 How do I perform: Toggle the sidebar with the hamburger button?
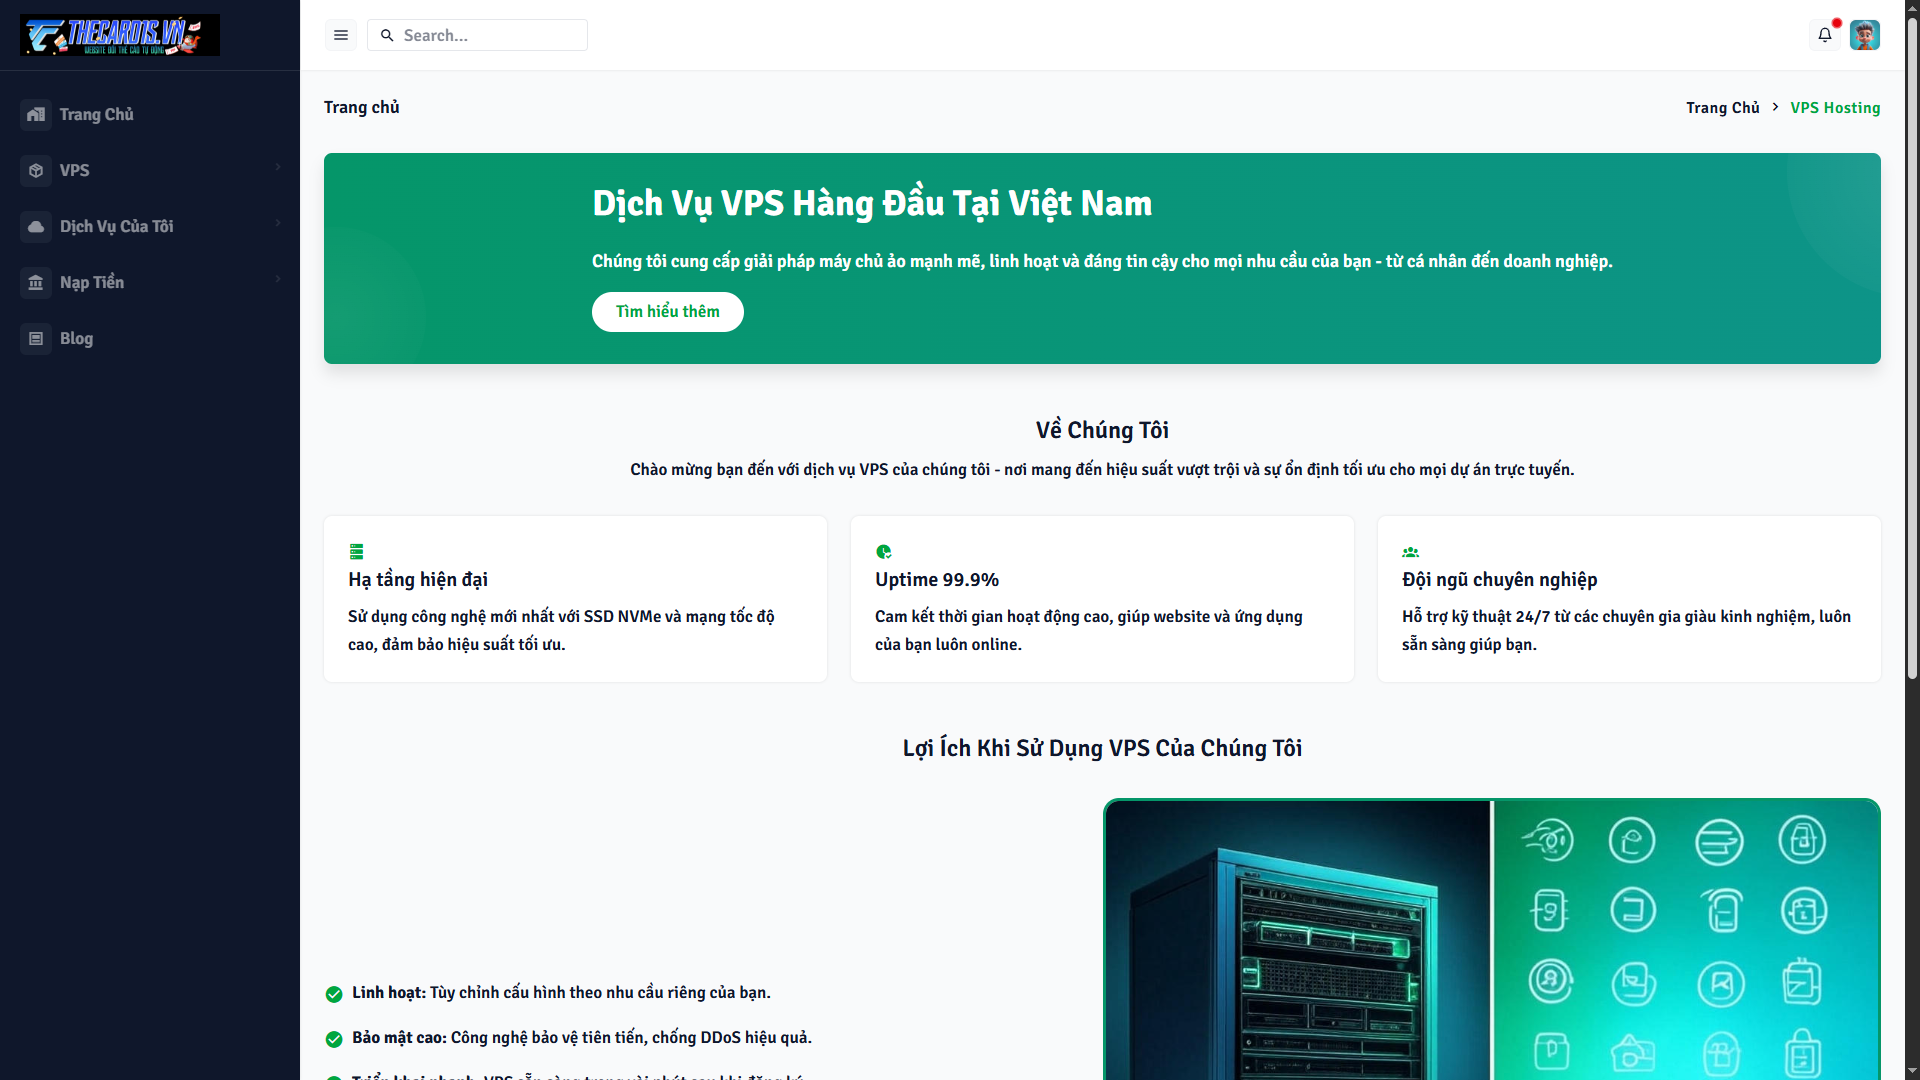[340, 34]
